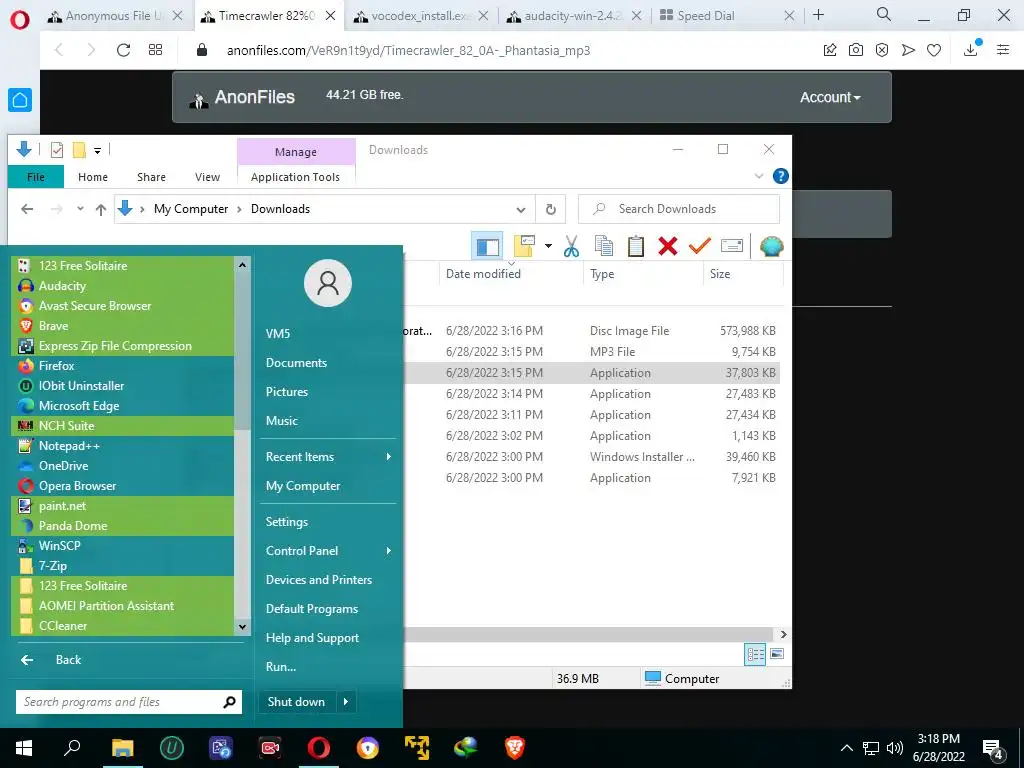Click the Manage contextual tab

pyautogui.click(x=296, y=152)
